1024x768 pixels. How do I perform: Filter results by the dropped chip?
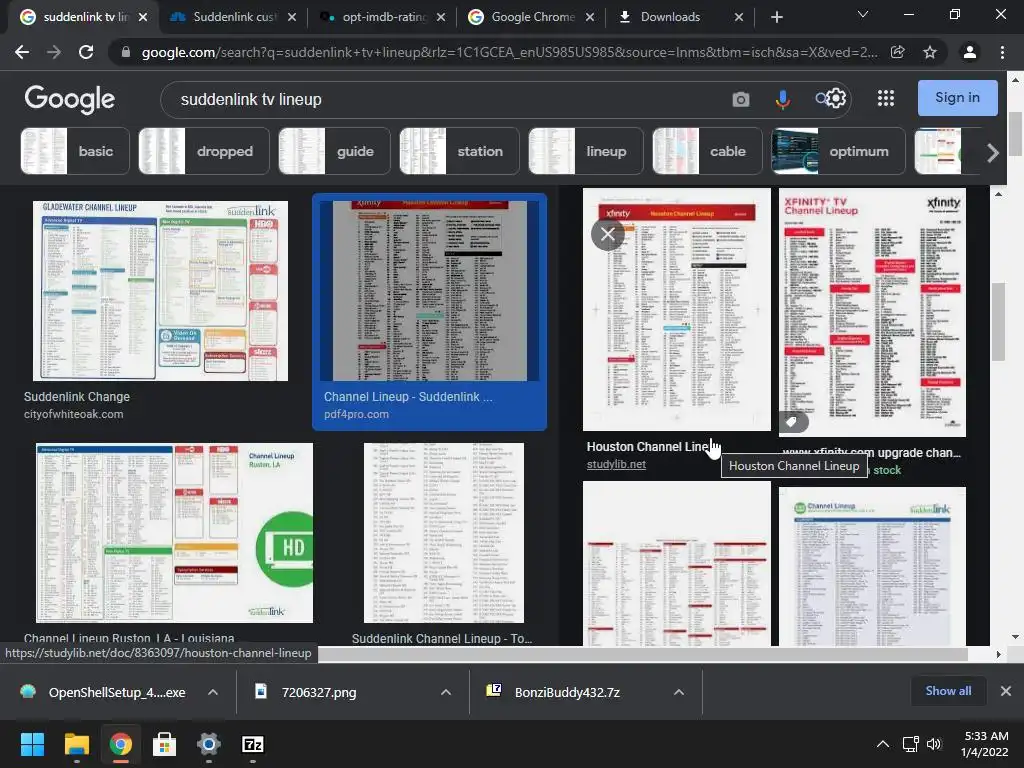point(204,152)
